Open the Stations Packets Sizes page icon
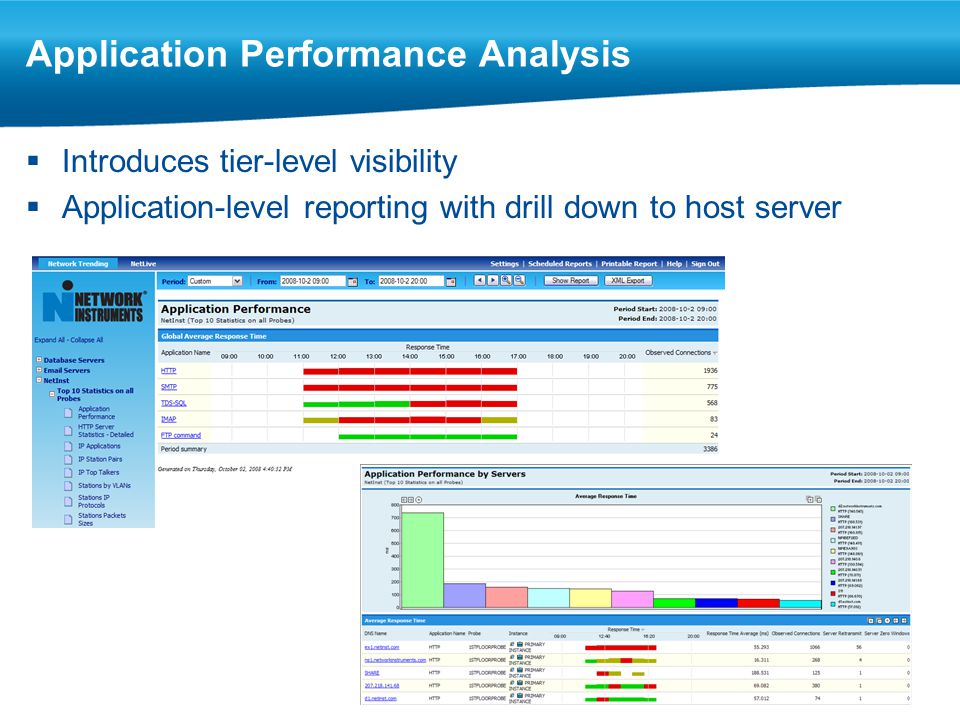The image size is (960, 720). point(69,519)
